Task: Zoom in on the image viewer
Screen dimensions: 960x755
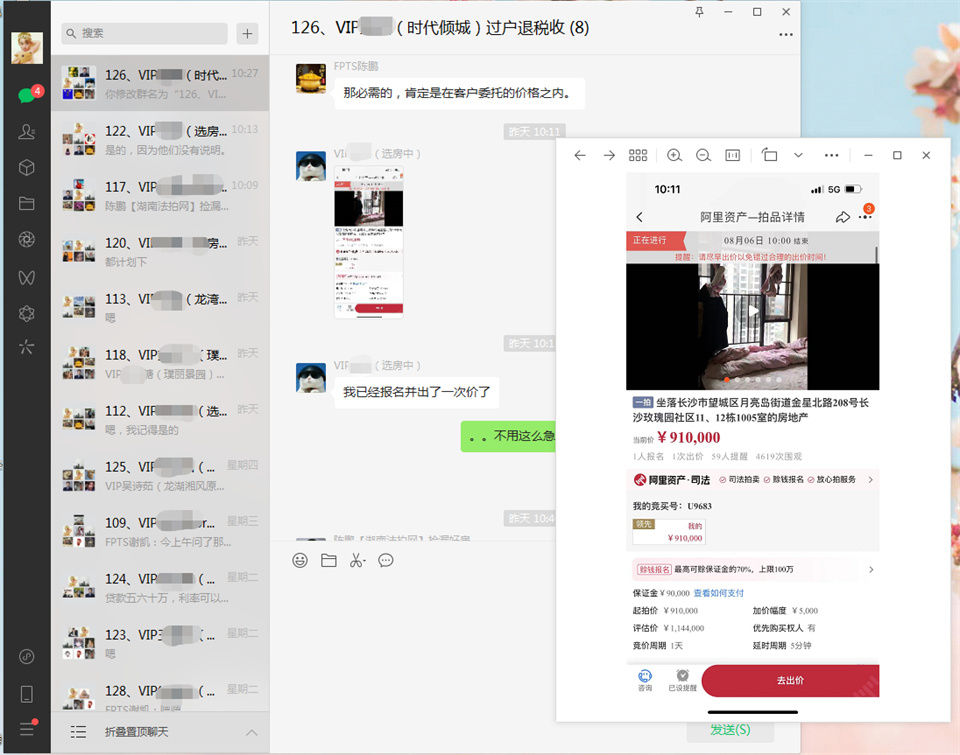Action: [674, 155]
